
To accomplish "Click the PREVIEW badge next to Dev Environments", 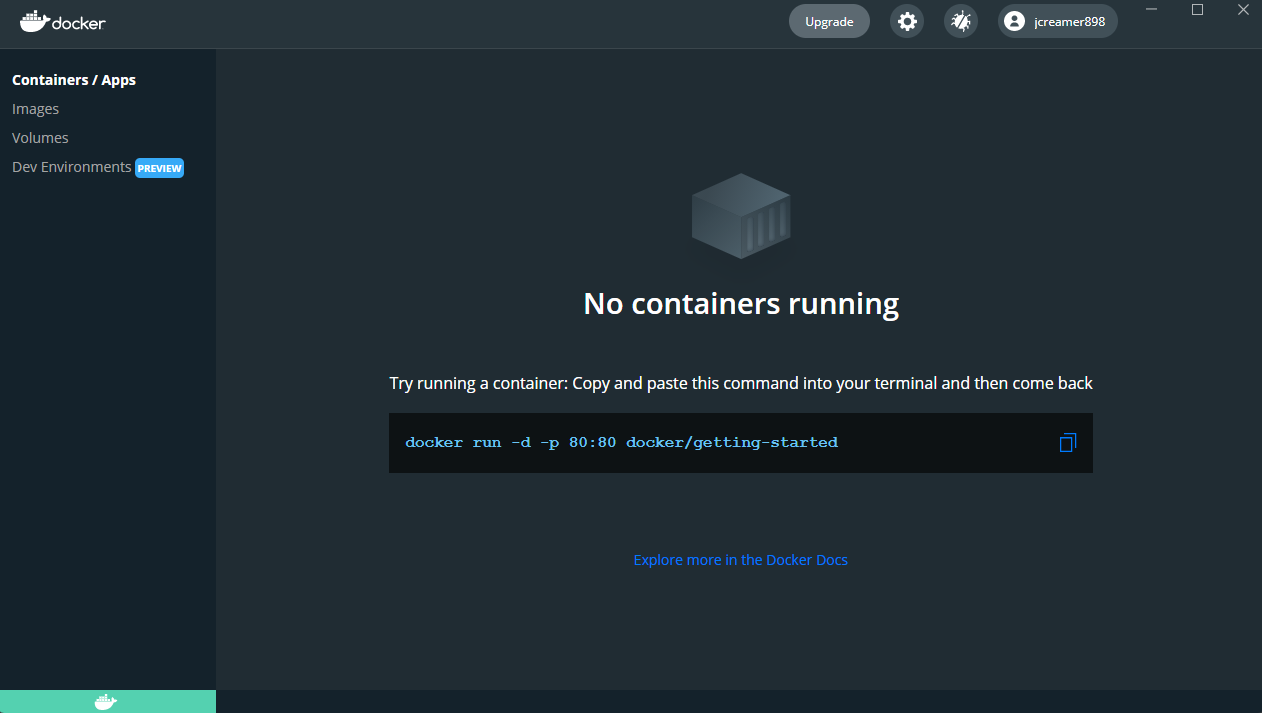I will pos(159,167).
